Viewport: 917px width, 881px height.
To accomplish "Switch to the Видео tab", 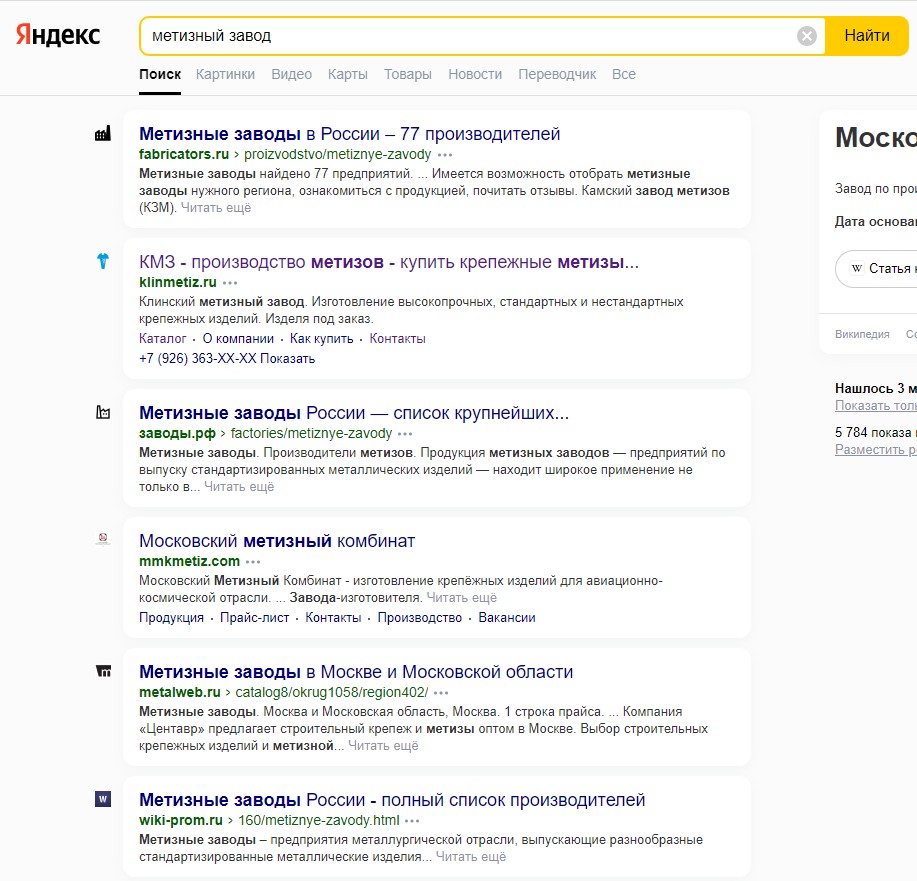I will click(291, 75).
